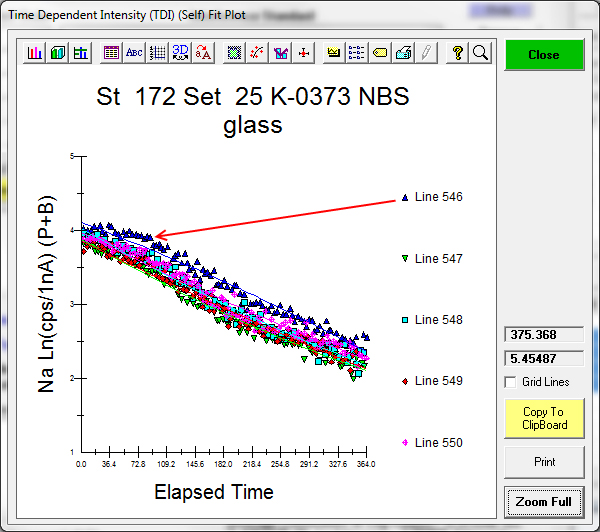600x532 pixels.
Task: Enable the Grid Lines checkbox
Action: [512, 382]
